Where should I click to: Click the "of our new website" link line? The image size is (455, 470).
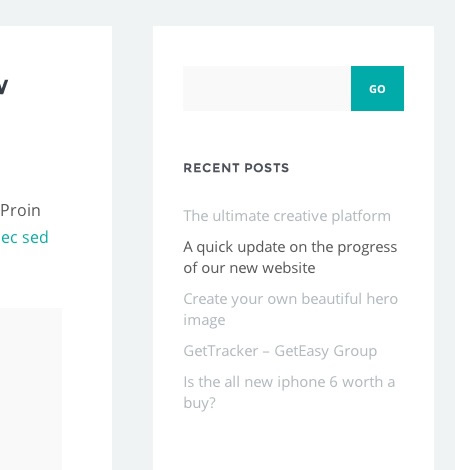click(x=249, y=268)
